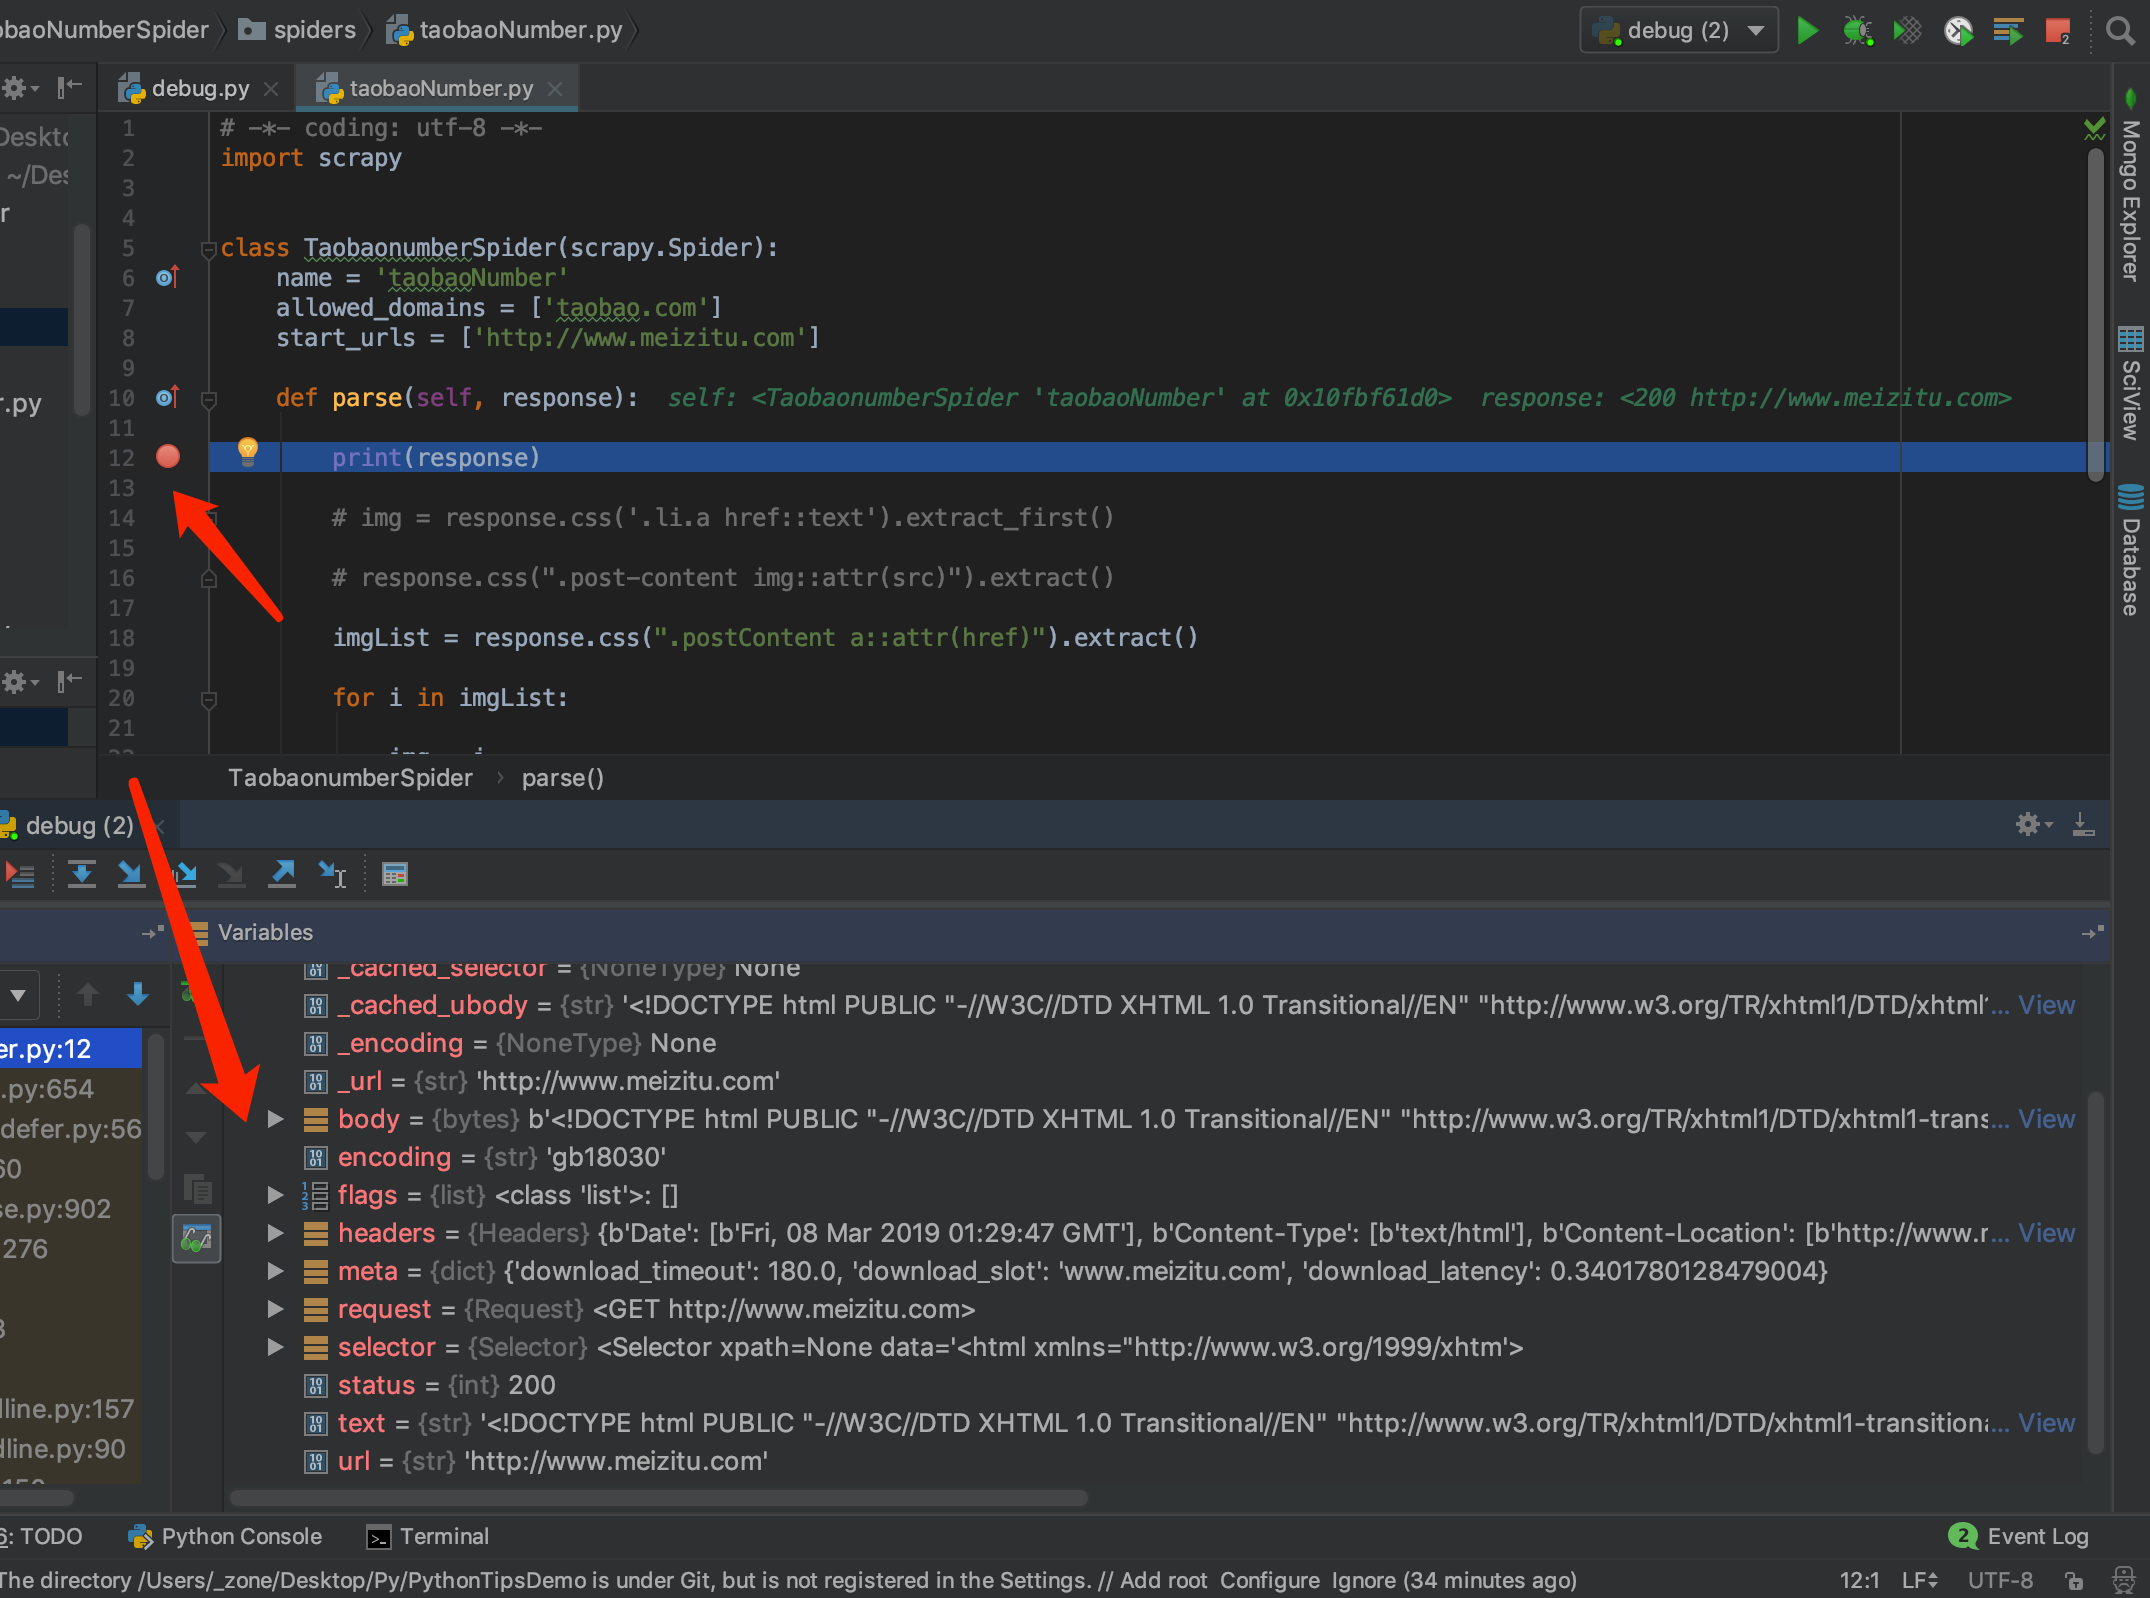
Task: Click UTF-8 encoding in status bar
Action: point(2000,1580)
